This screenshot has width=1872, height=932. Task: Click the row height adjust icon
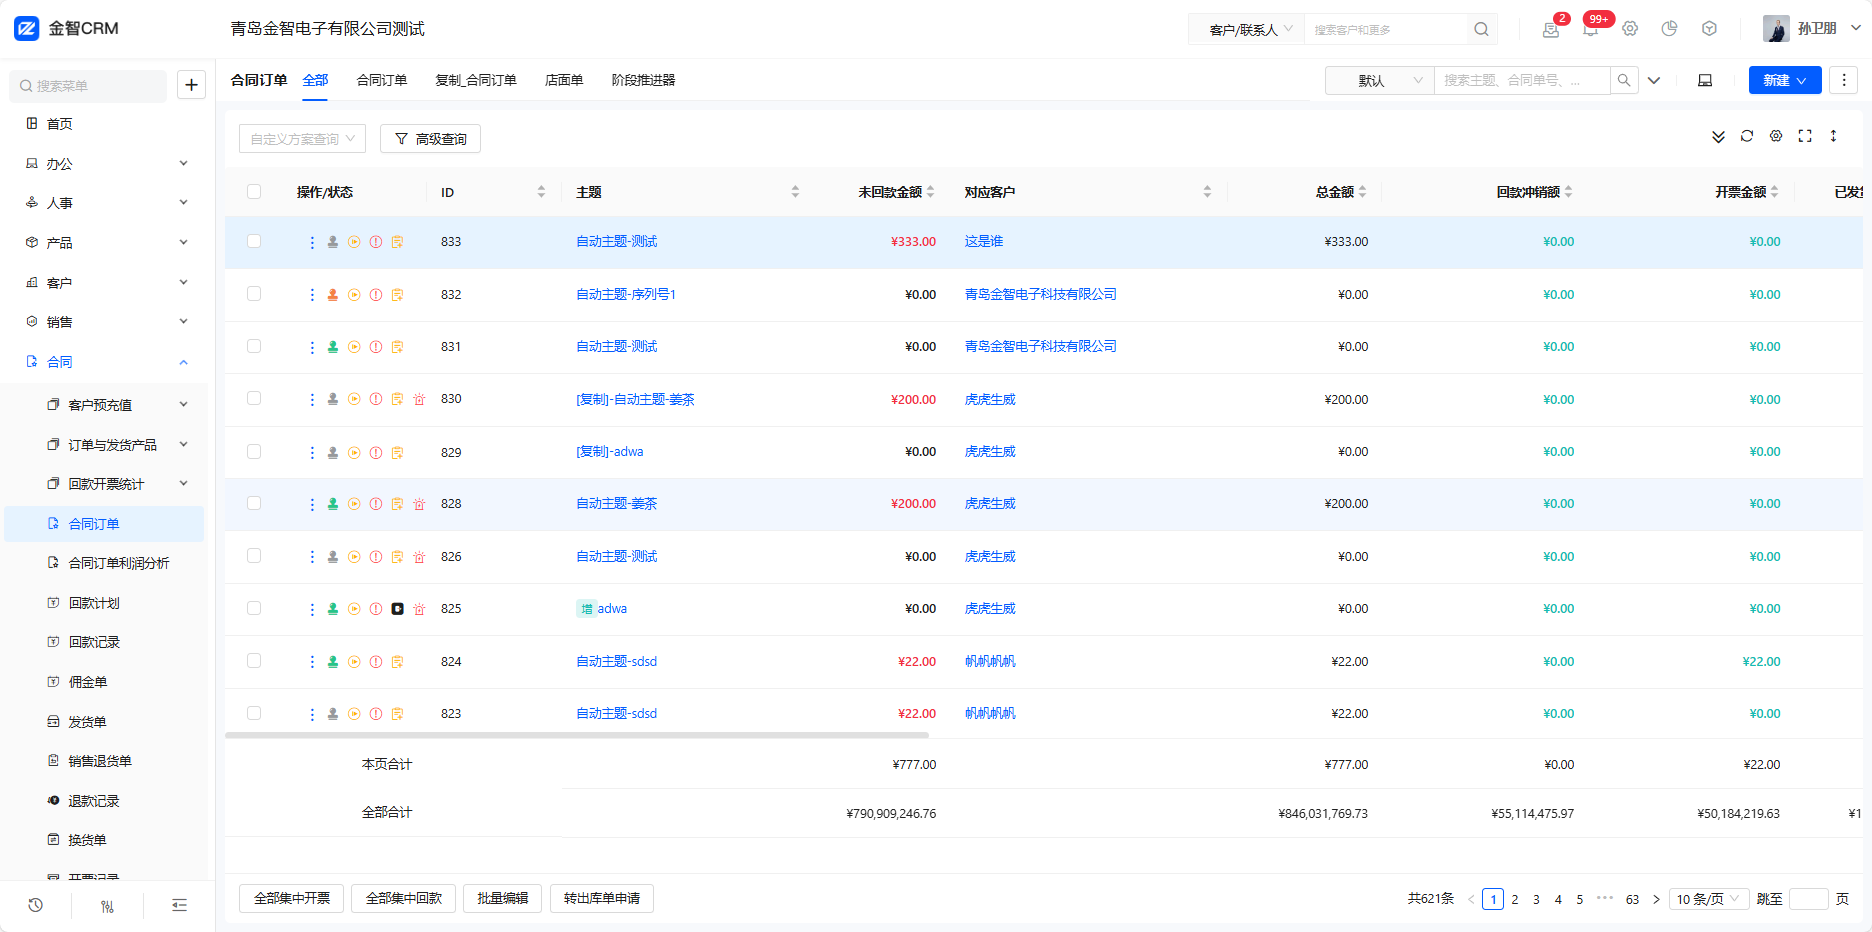click(x=1833, y=136)
